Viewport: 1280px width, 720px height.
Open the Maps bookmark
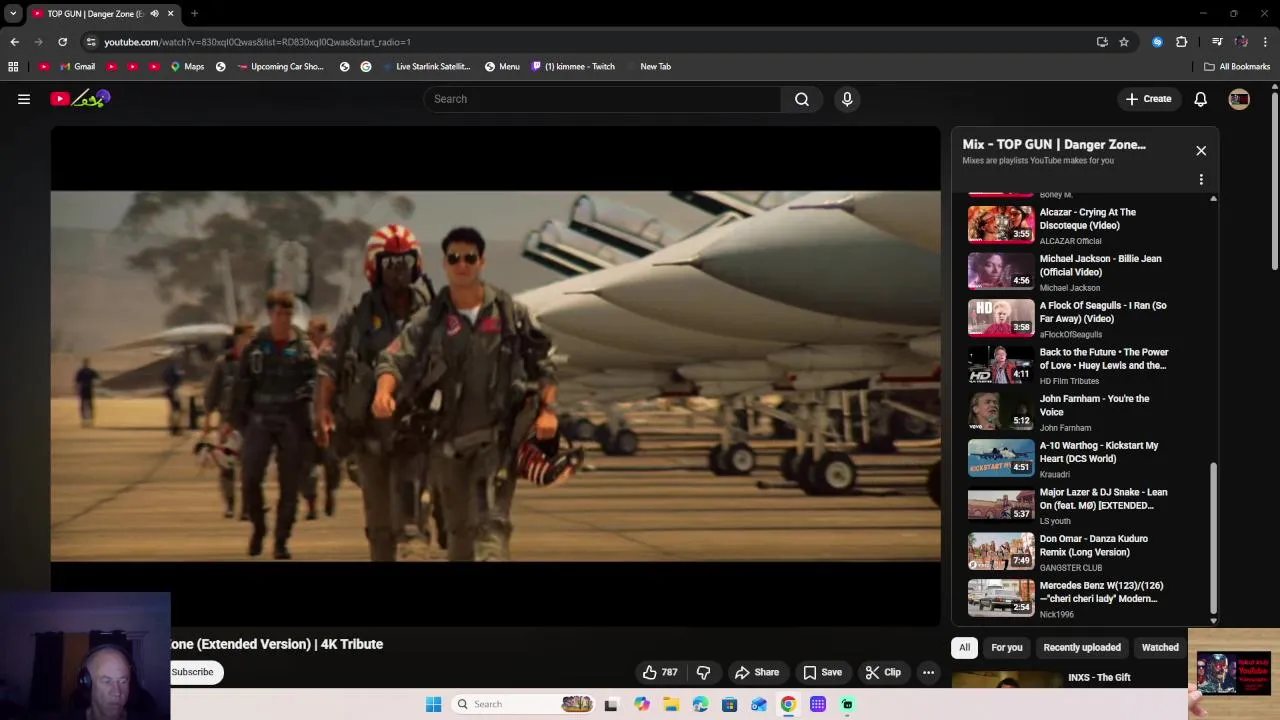187,66
